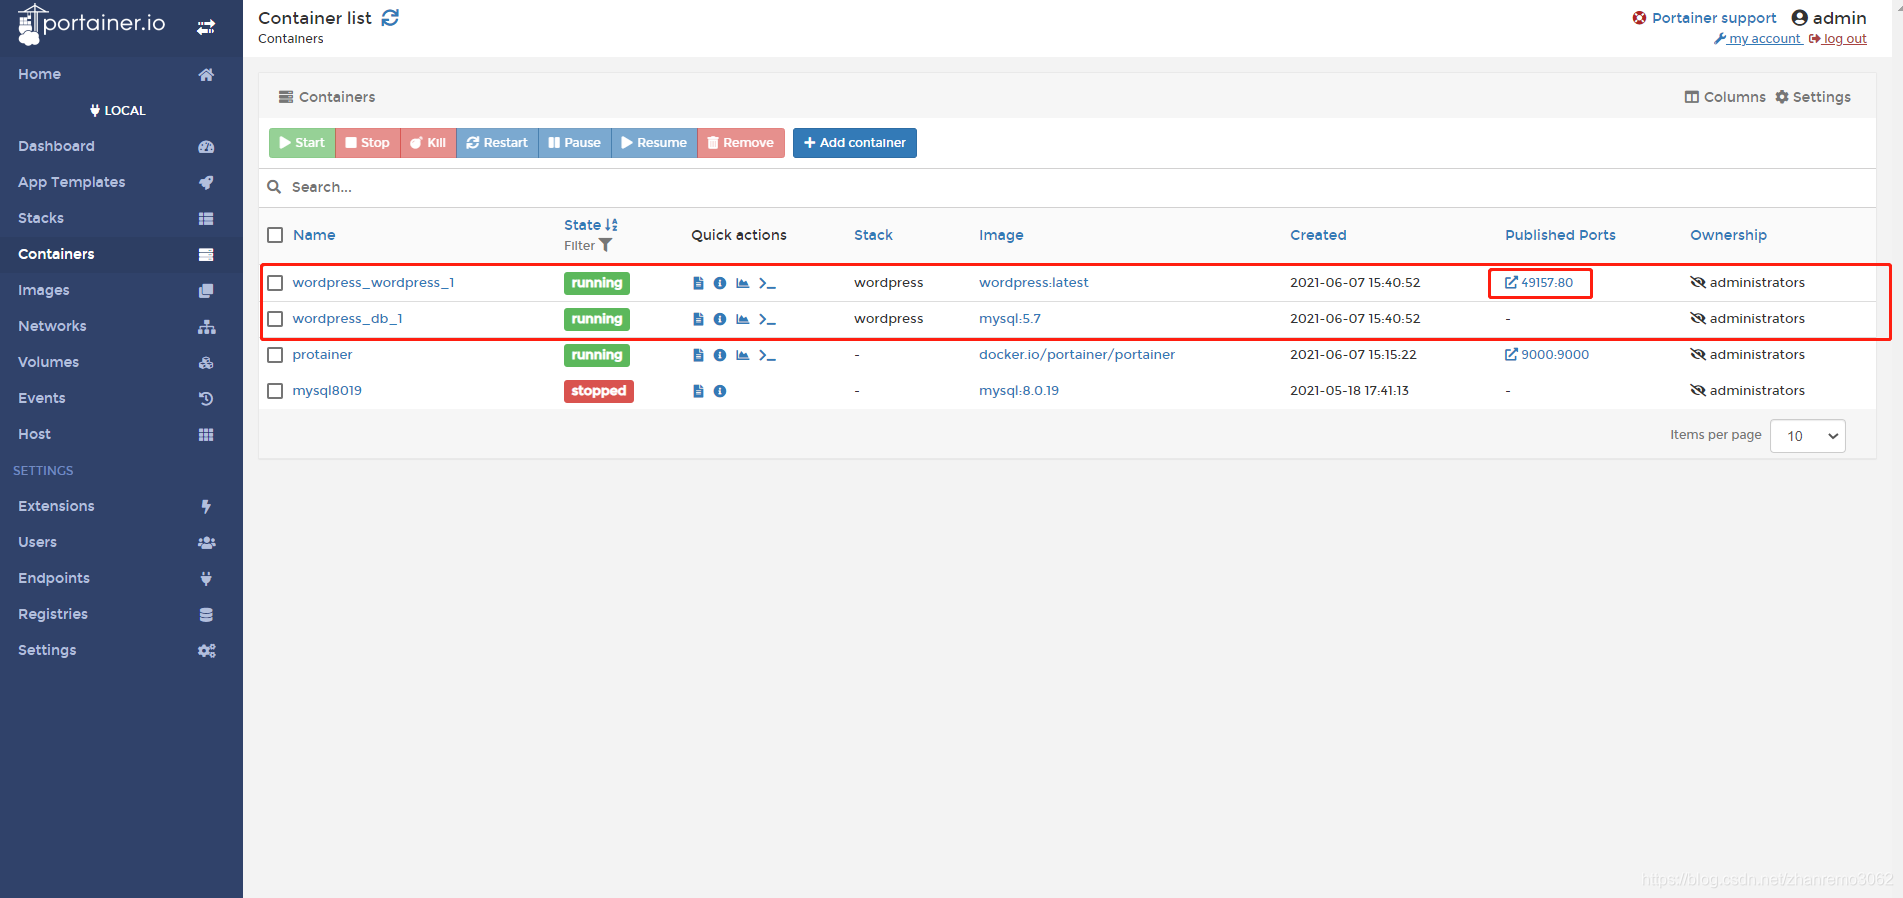Screen dimensions: 1903x898
Task: Sort the table by Name column
Action: [x=314, y=235]
